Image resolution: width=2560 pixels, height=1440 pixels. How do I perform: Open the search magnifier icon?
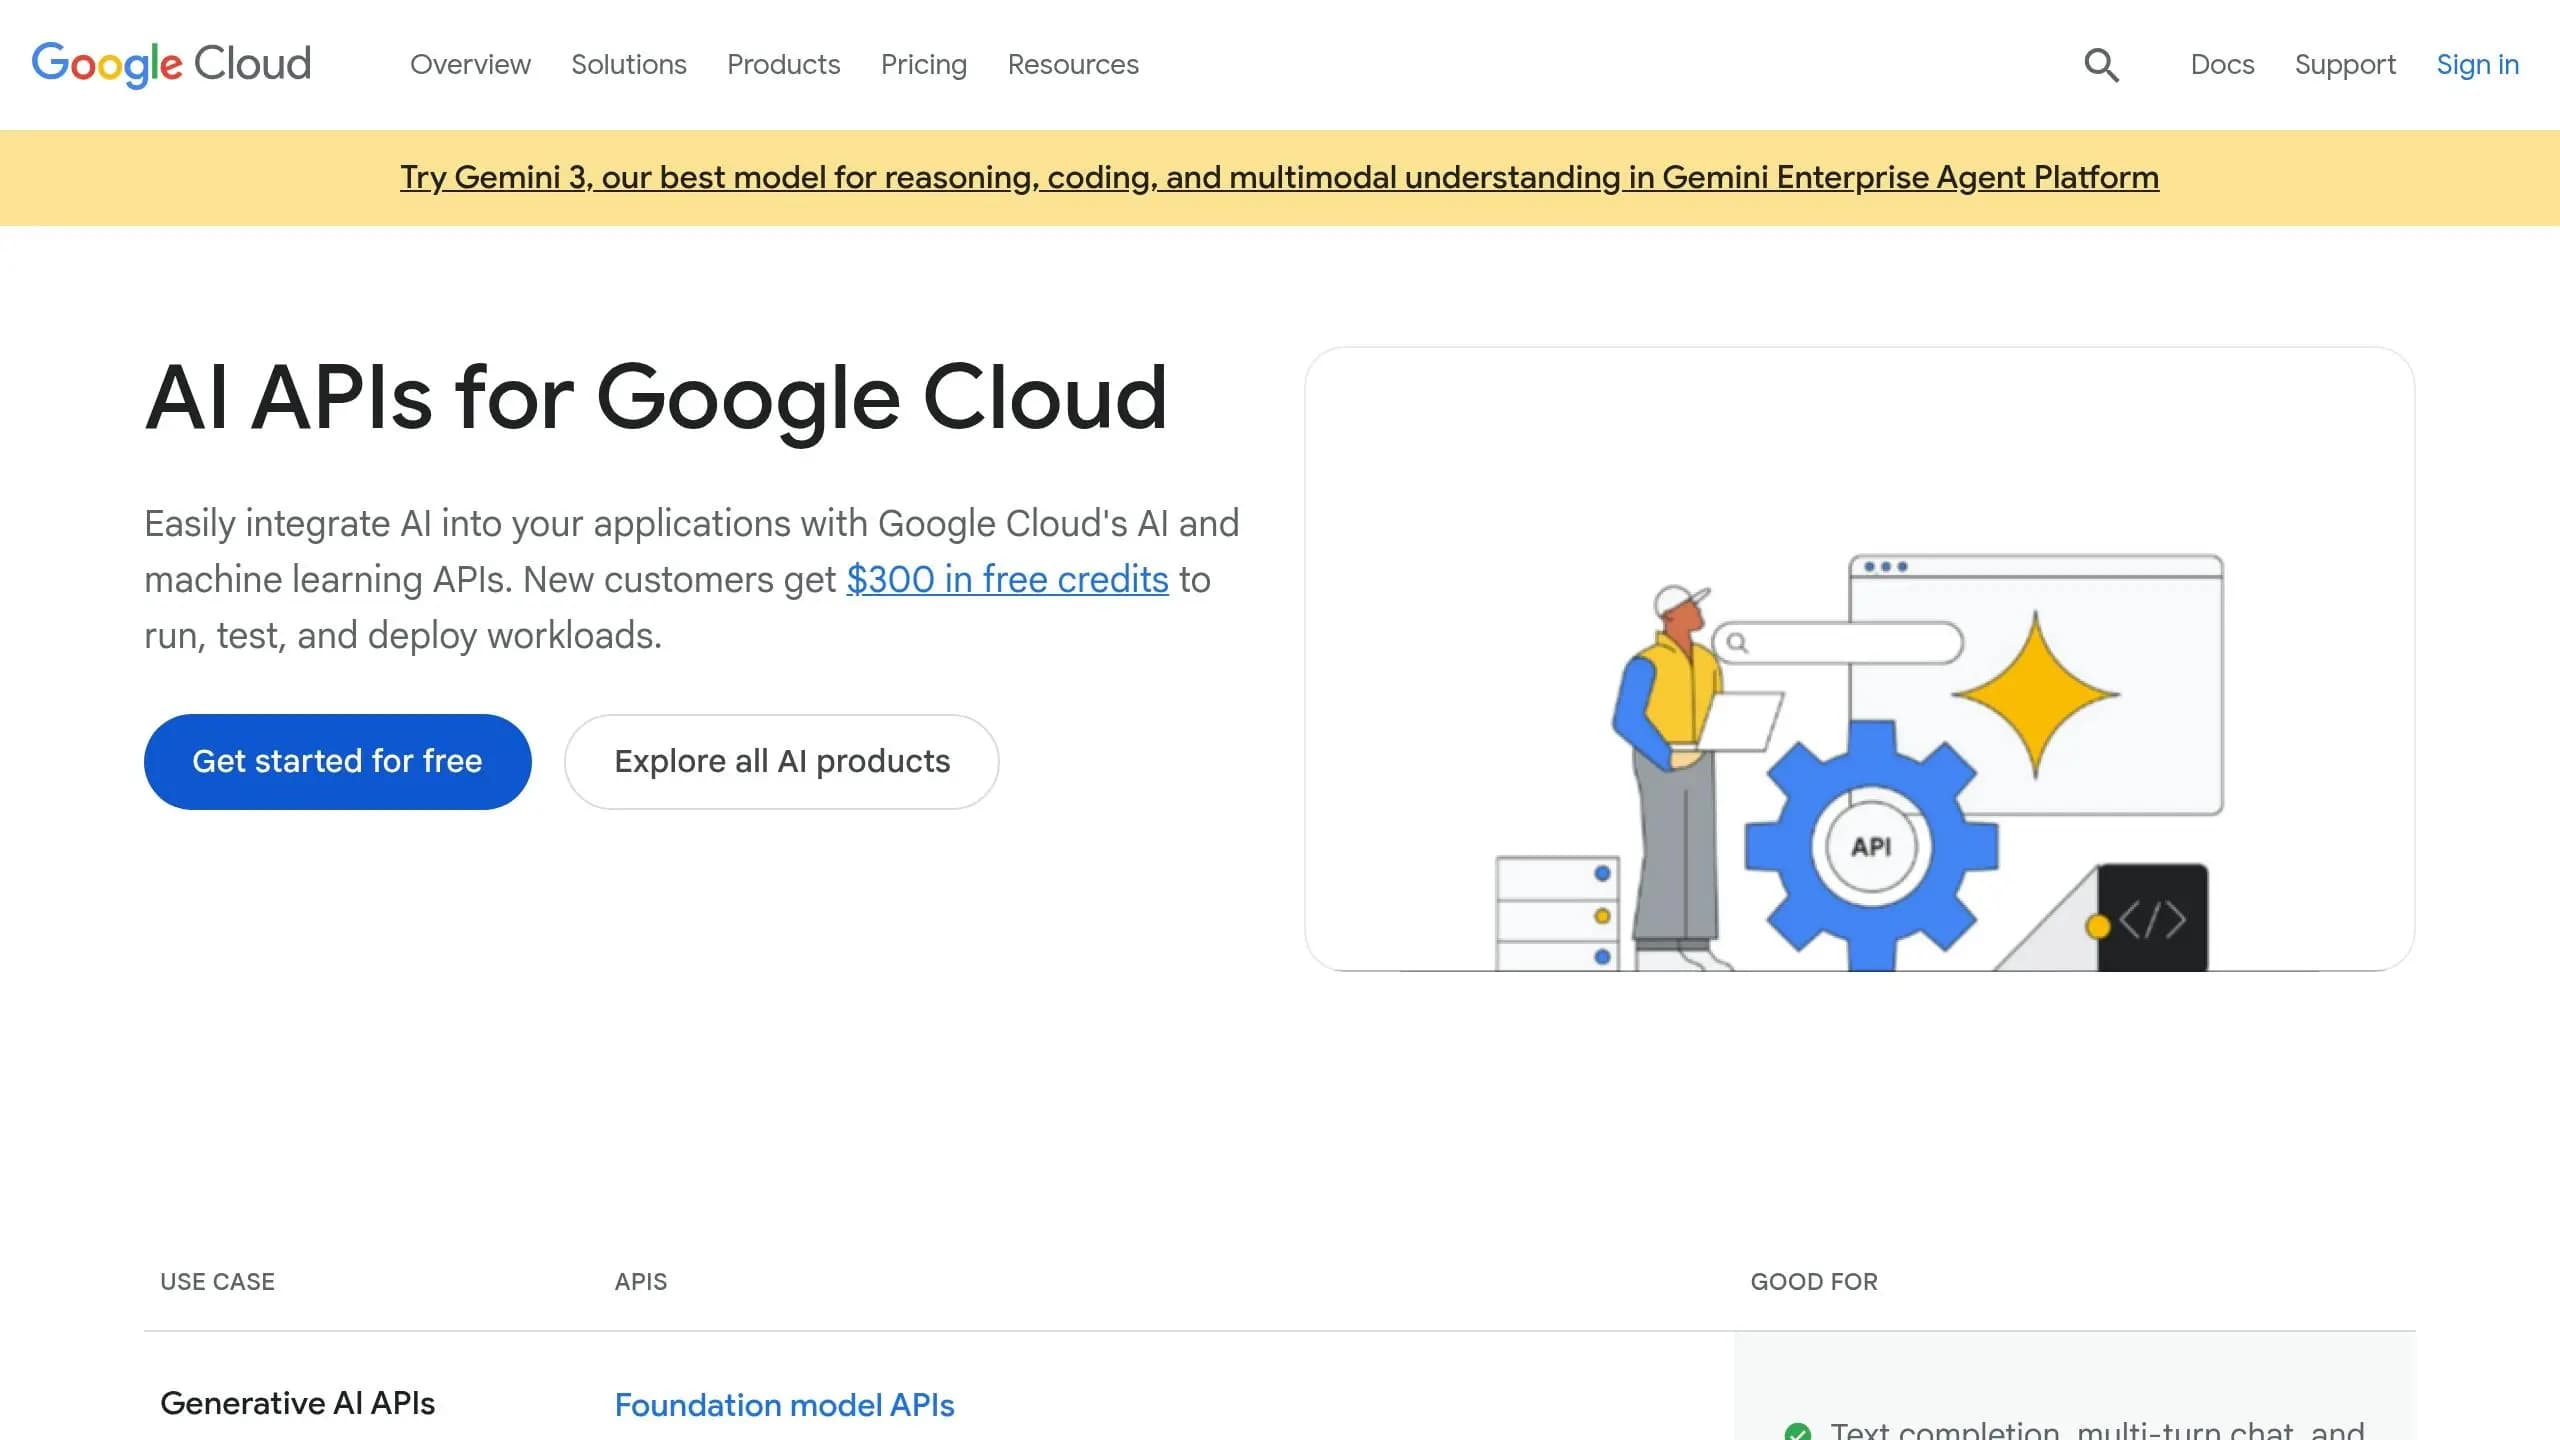pos(2101,65)
